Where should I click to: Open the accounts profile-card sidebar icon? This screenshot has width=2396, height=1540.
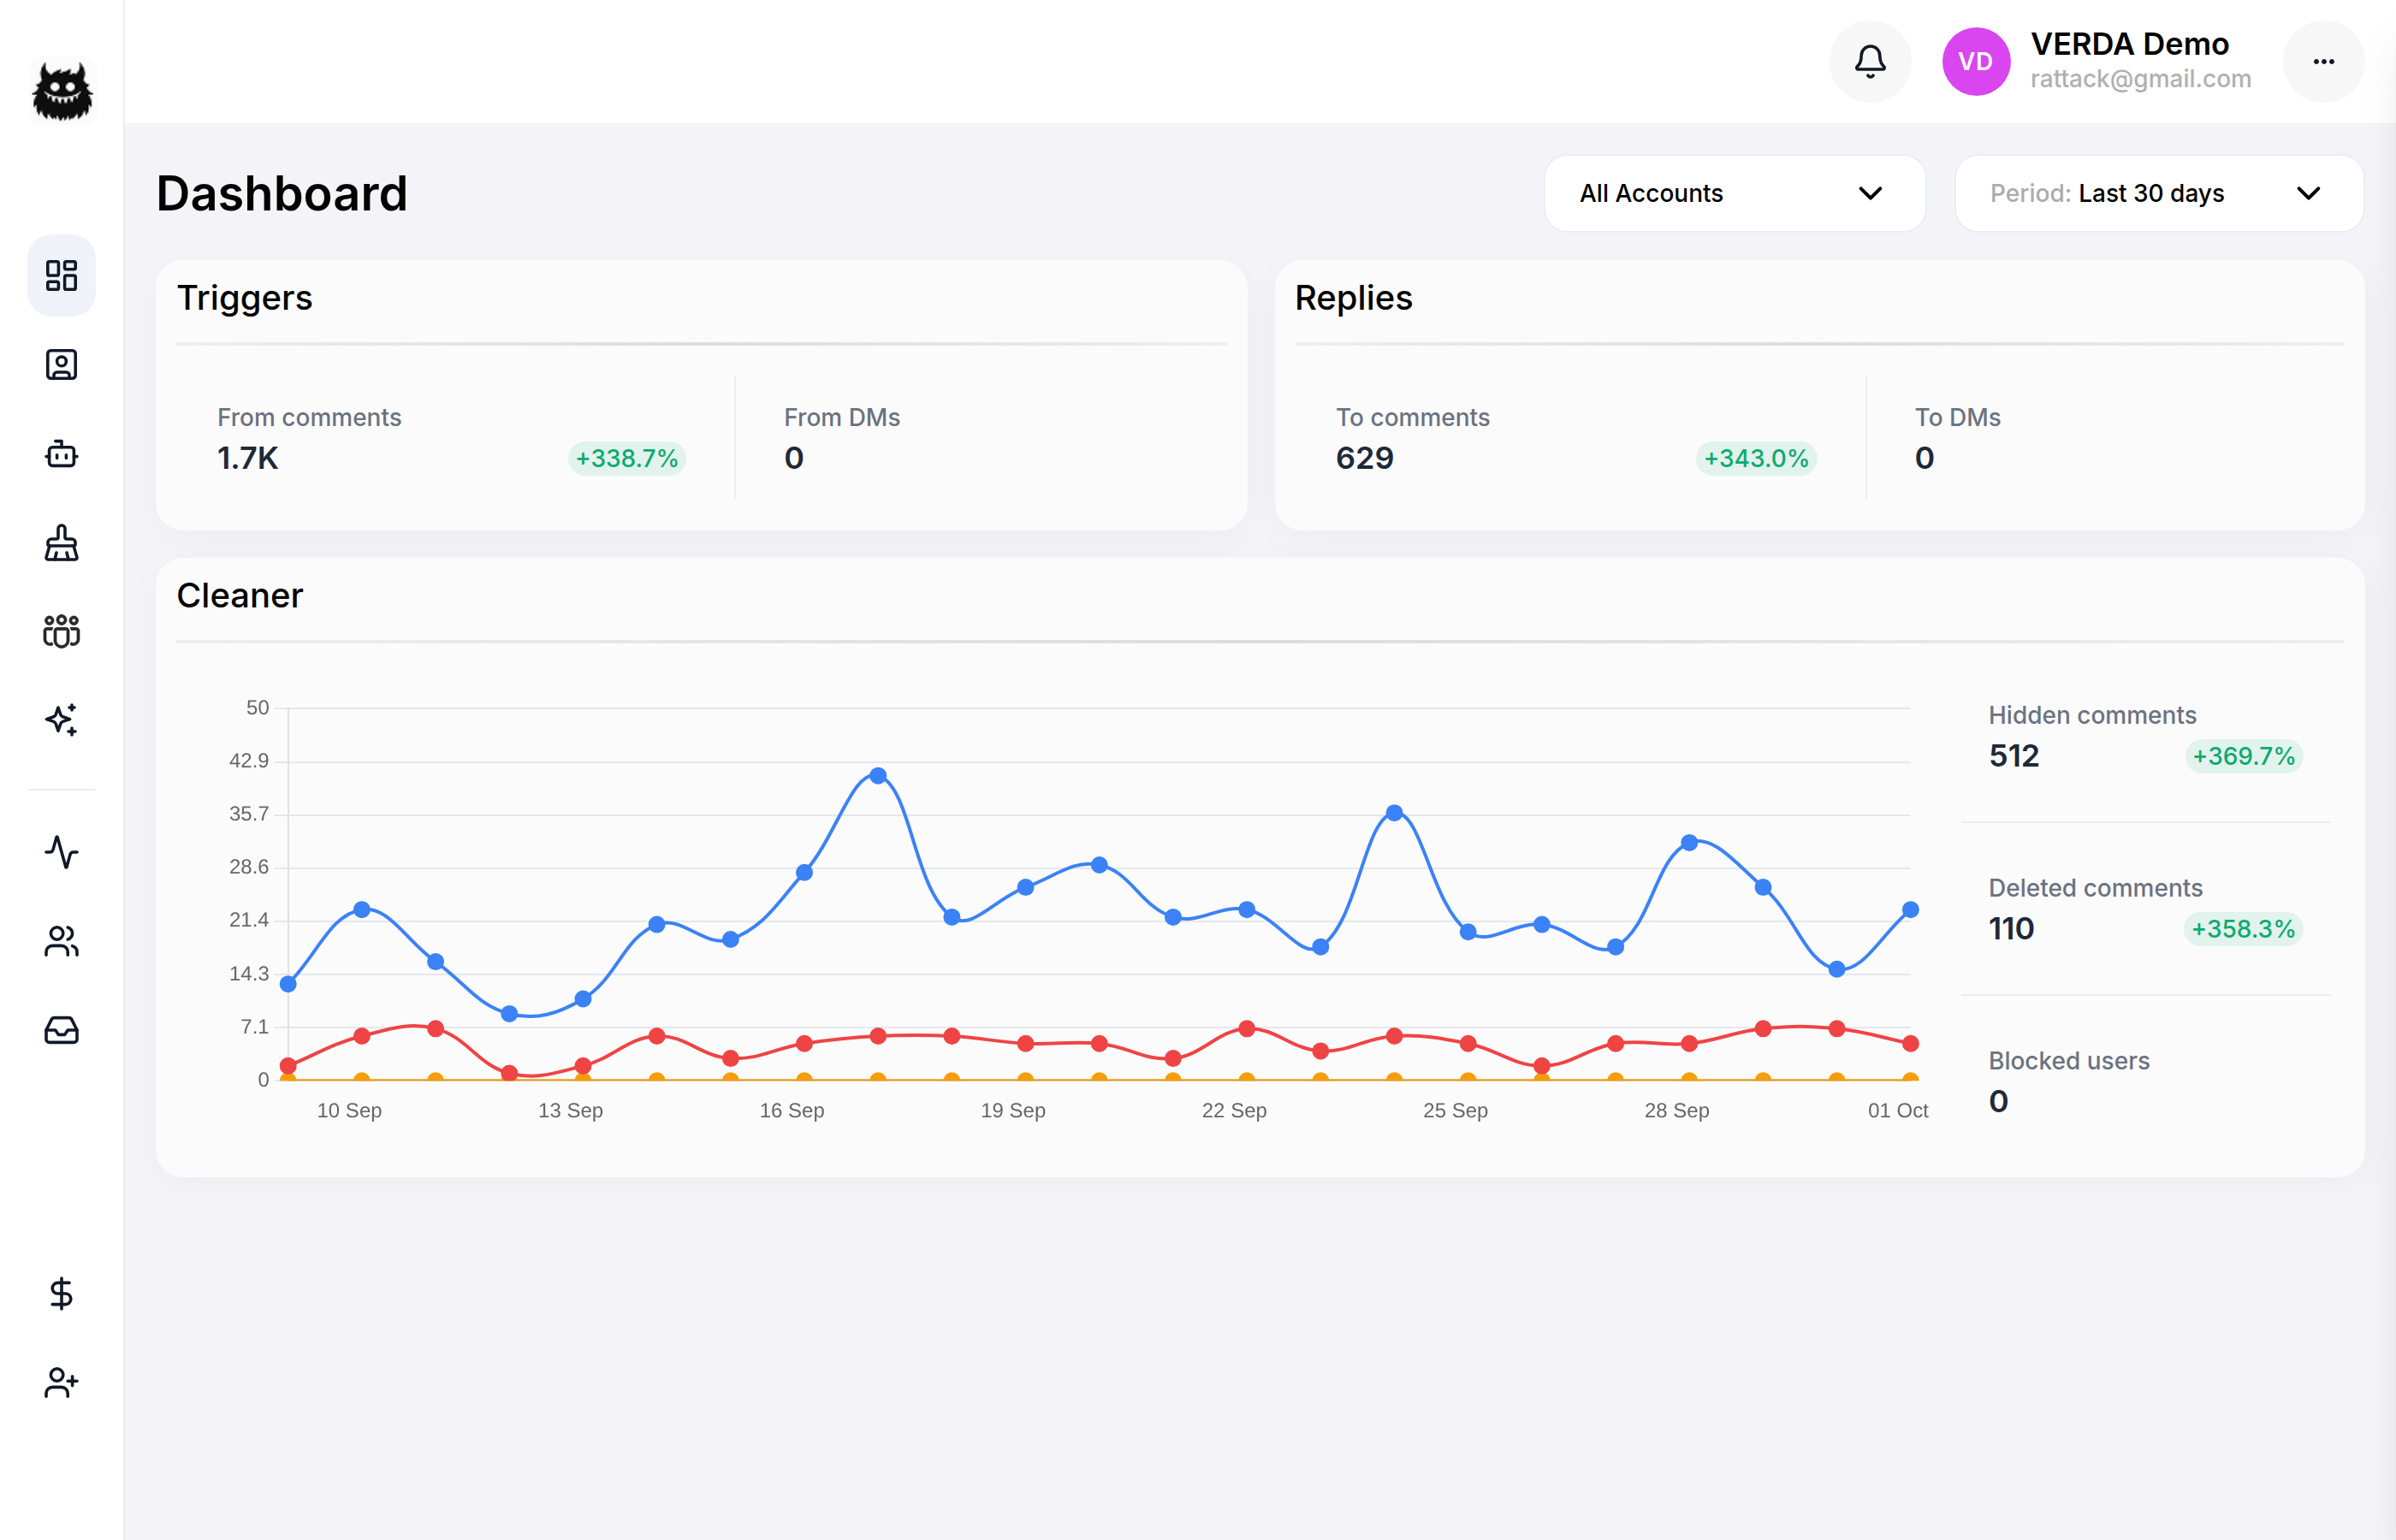(62, 365)
